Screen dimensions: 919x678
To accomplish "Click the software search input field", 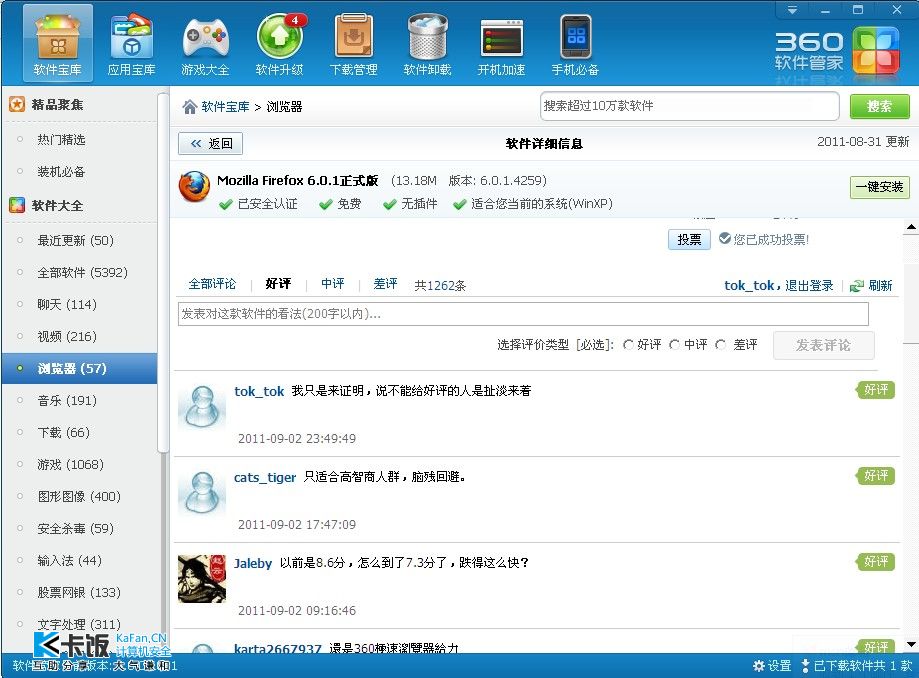I will click(689, 106).
